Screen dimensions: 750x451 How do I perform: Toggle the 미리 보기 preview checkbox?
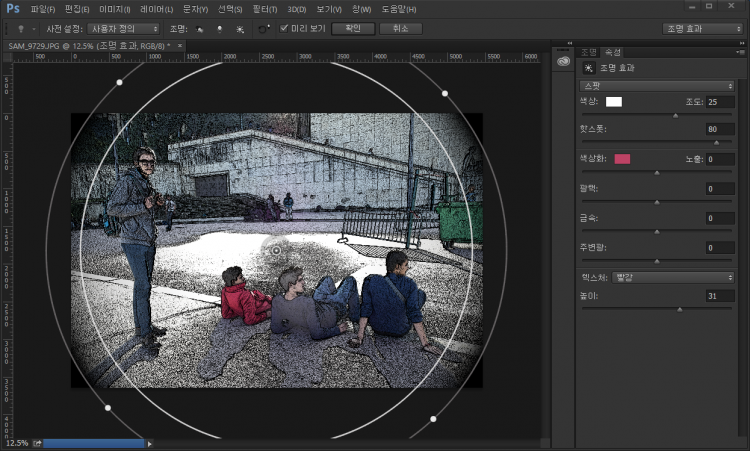pos(285,29)
